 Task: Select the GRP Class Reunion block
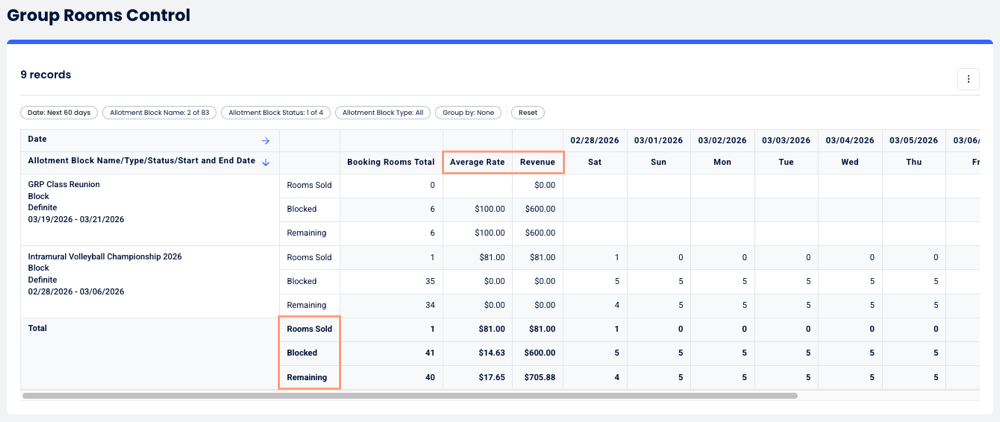click(64, 185)
